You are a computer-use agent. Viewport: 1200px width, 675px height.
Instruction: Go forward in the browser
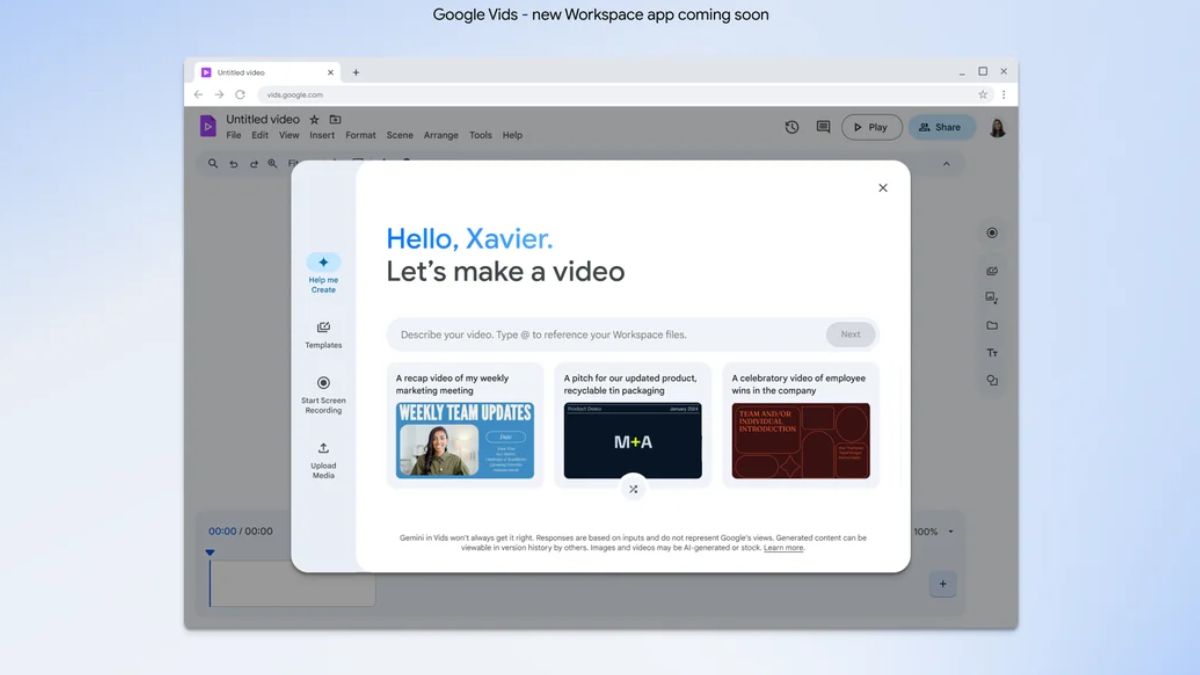coord(219,95)
